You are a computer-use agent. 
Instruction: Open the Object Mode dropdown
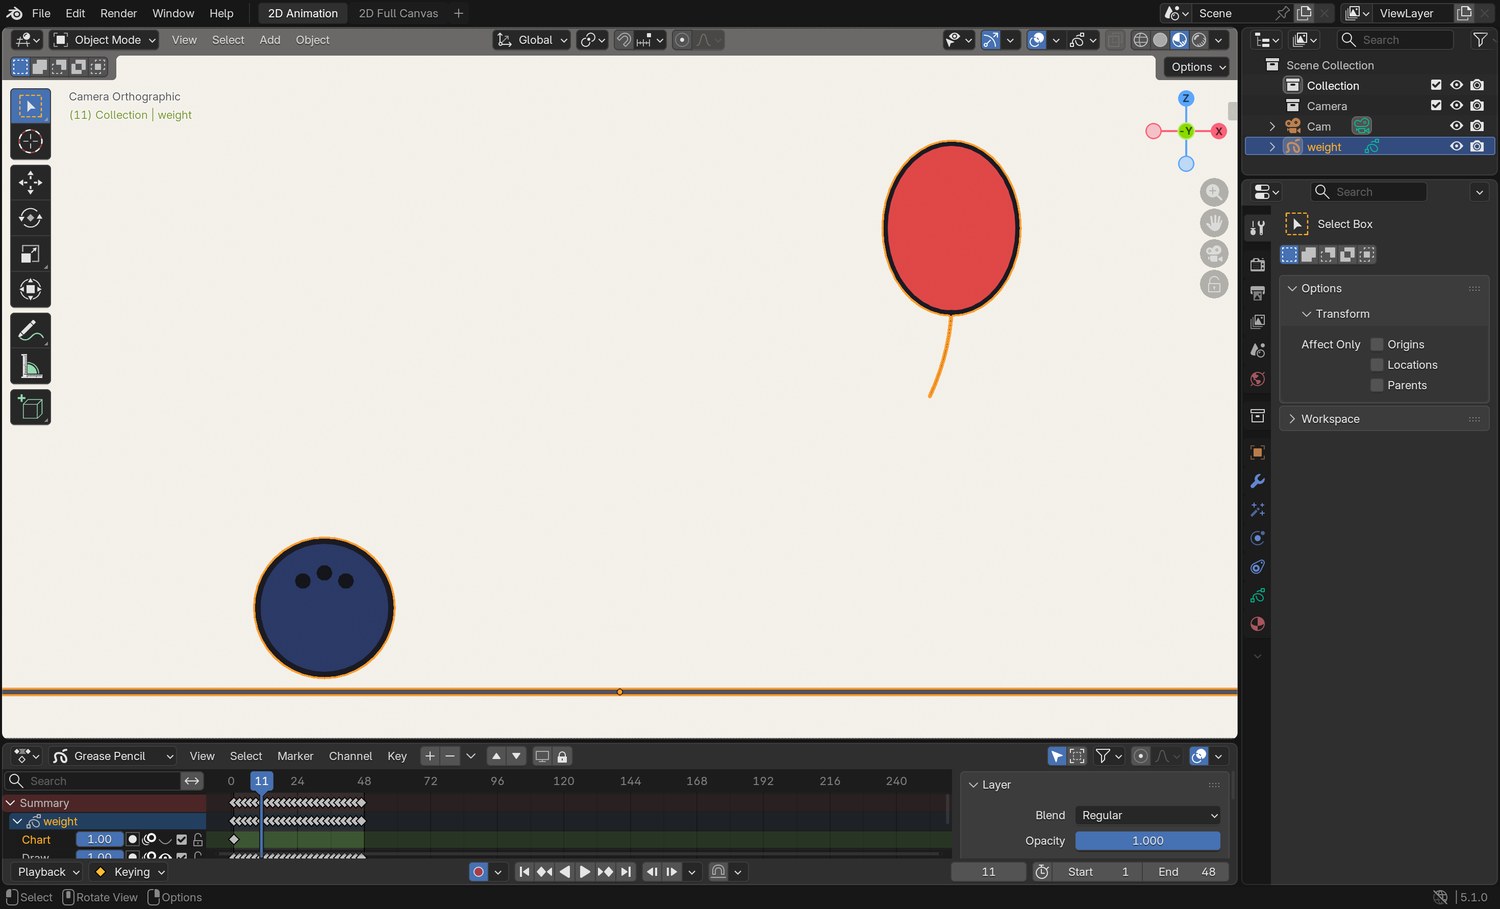pyautogui.click(x=105, y=40)
